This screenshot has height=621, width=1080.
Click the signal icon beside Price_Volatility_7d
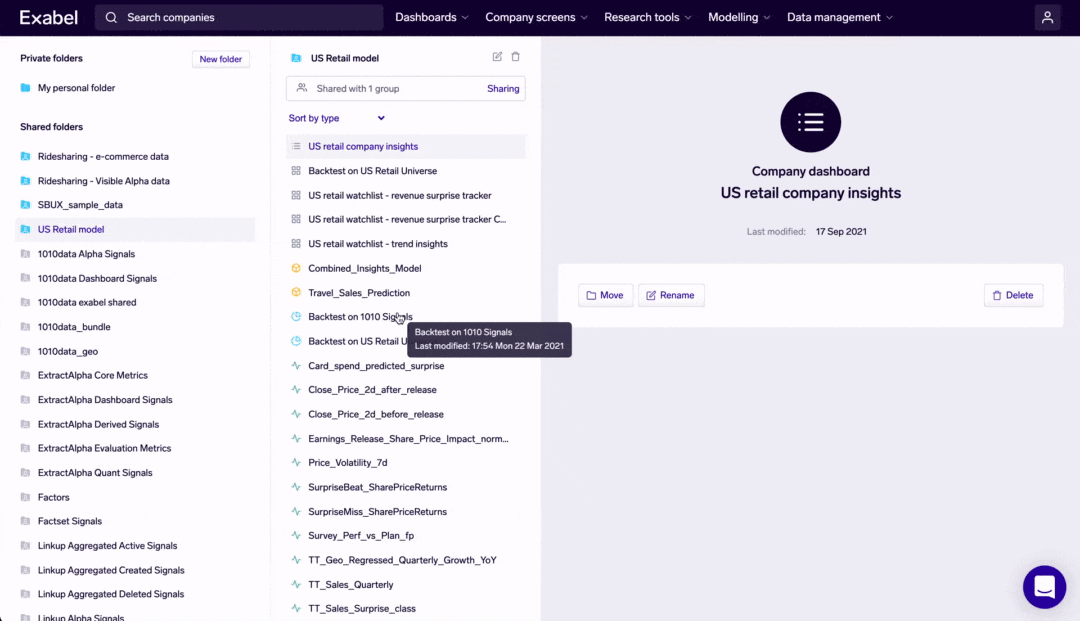click(x=296, y=463)
